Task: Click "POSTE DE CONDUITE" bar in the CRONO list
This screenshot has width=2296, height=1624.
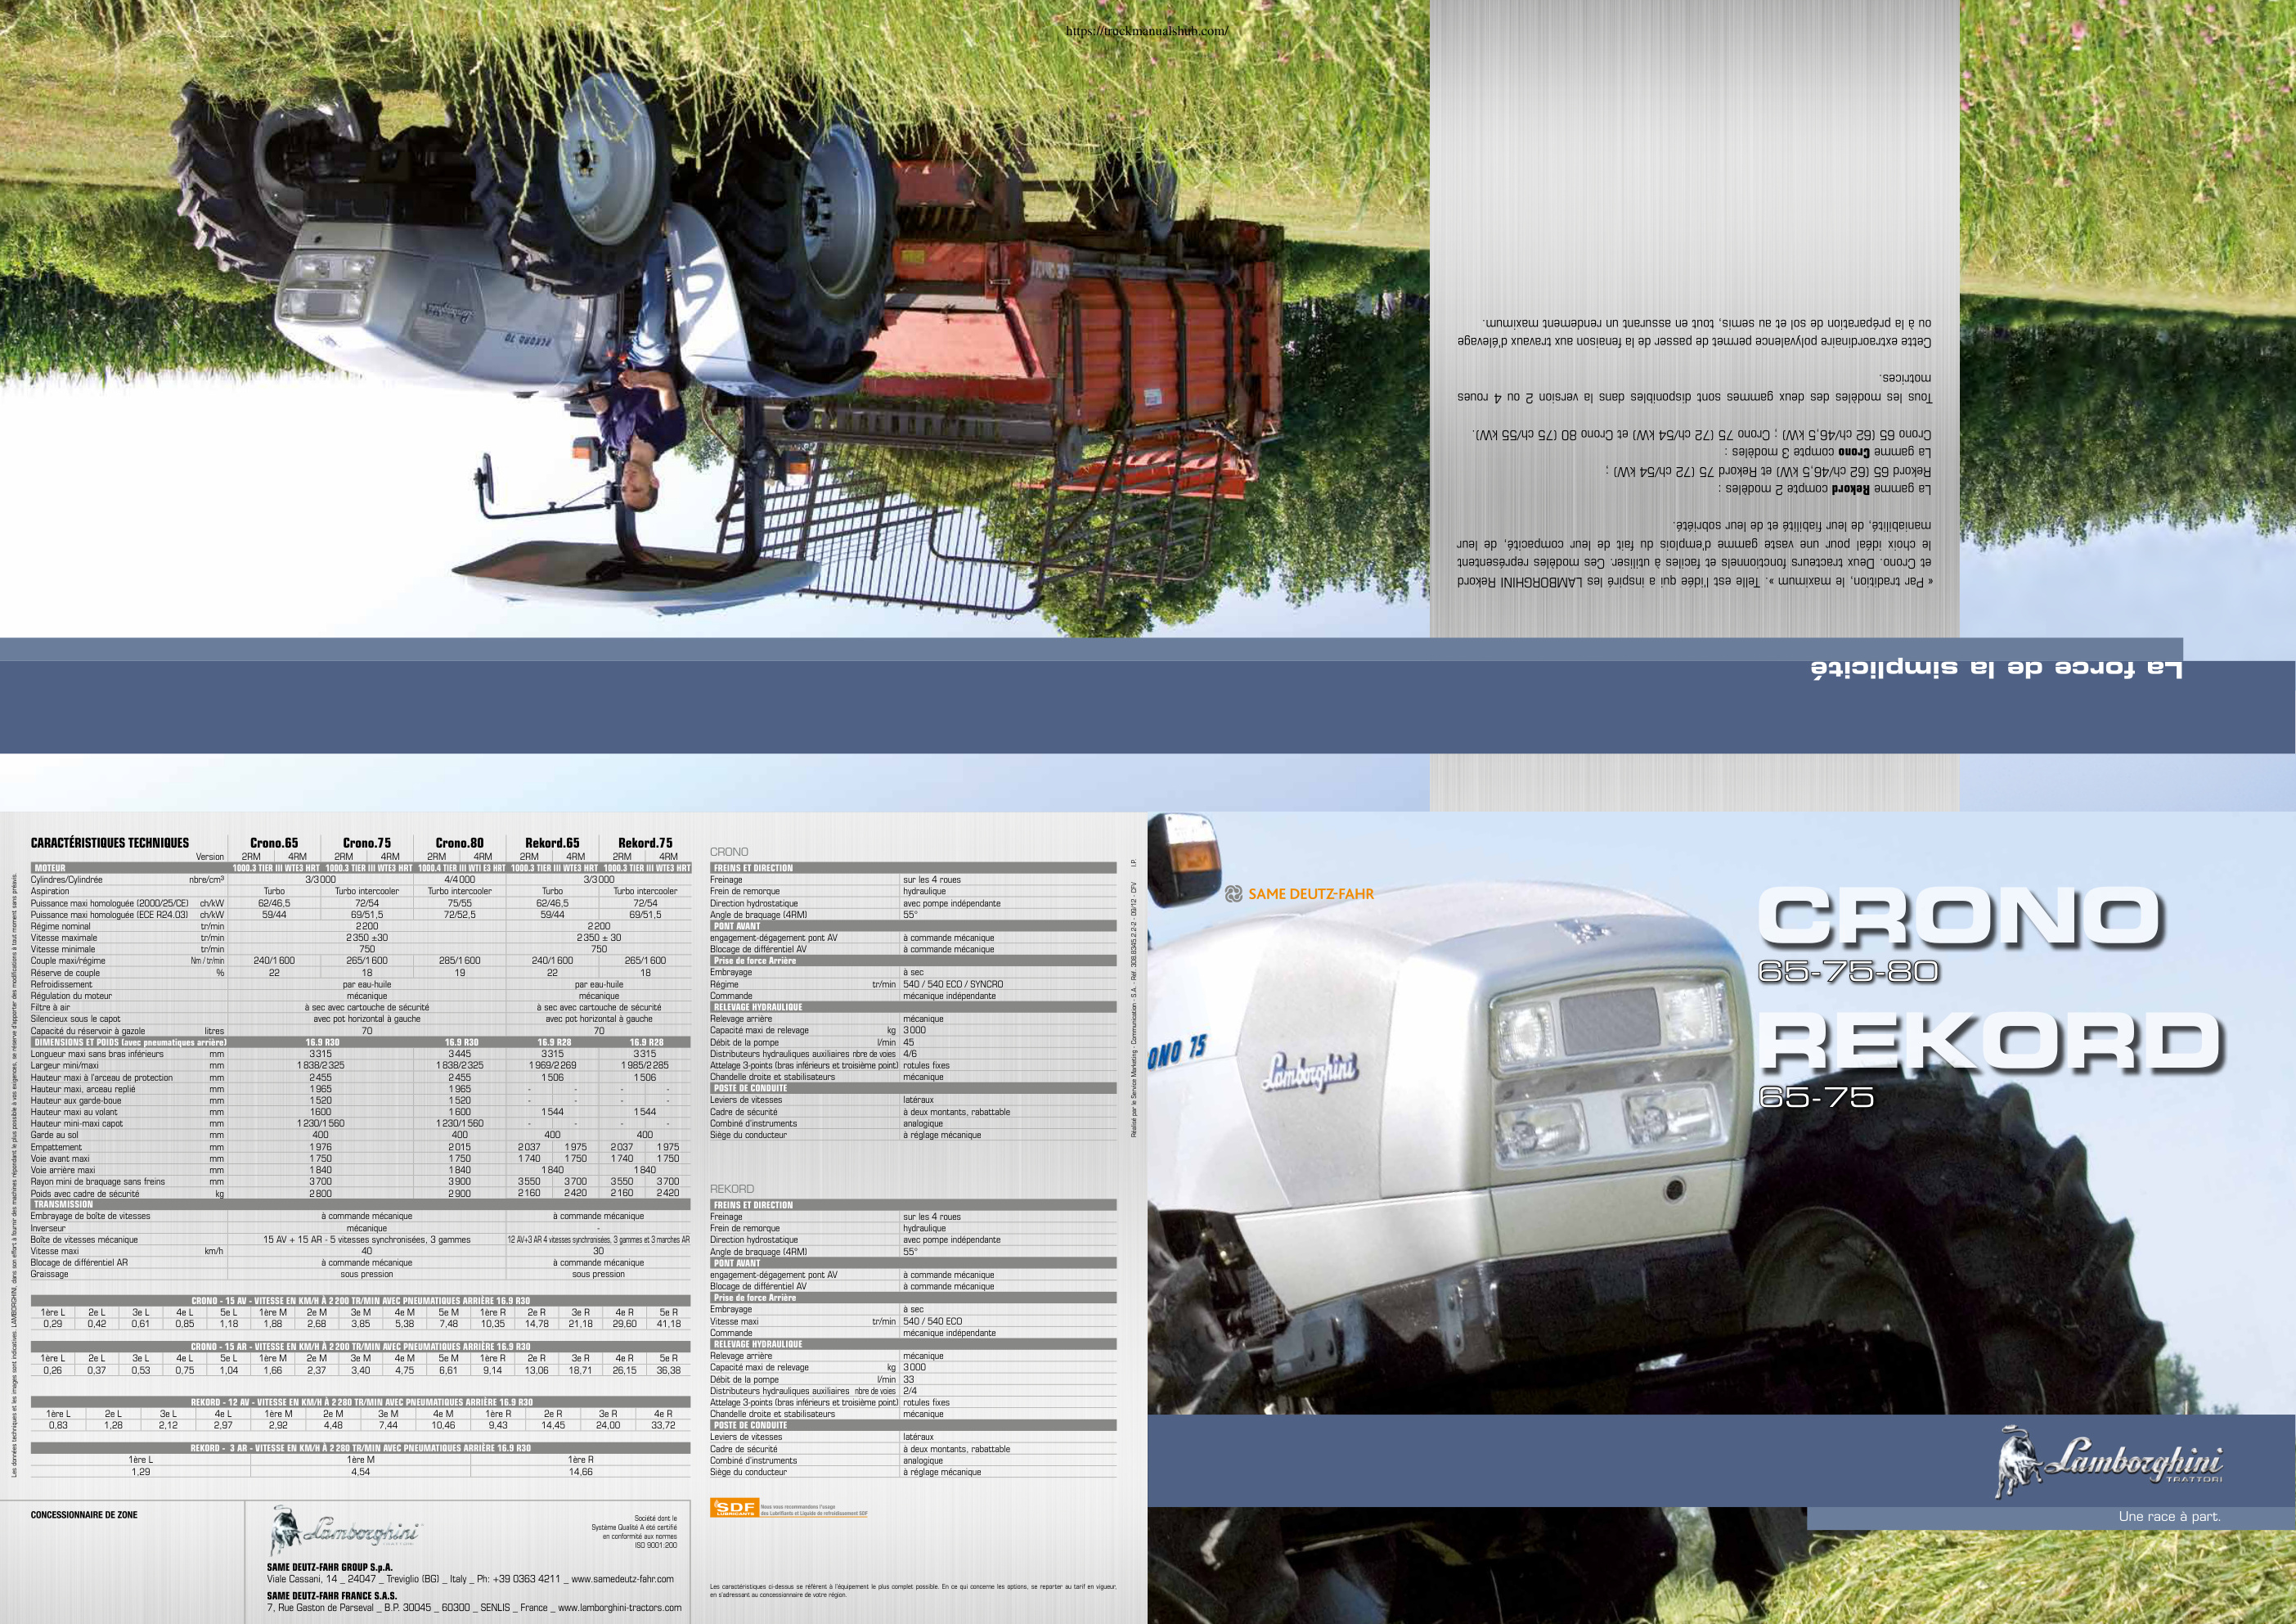Action: coord(913,1088)
